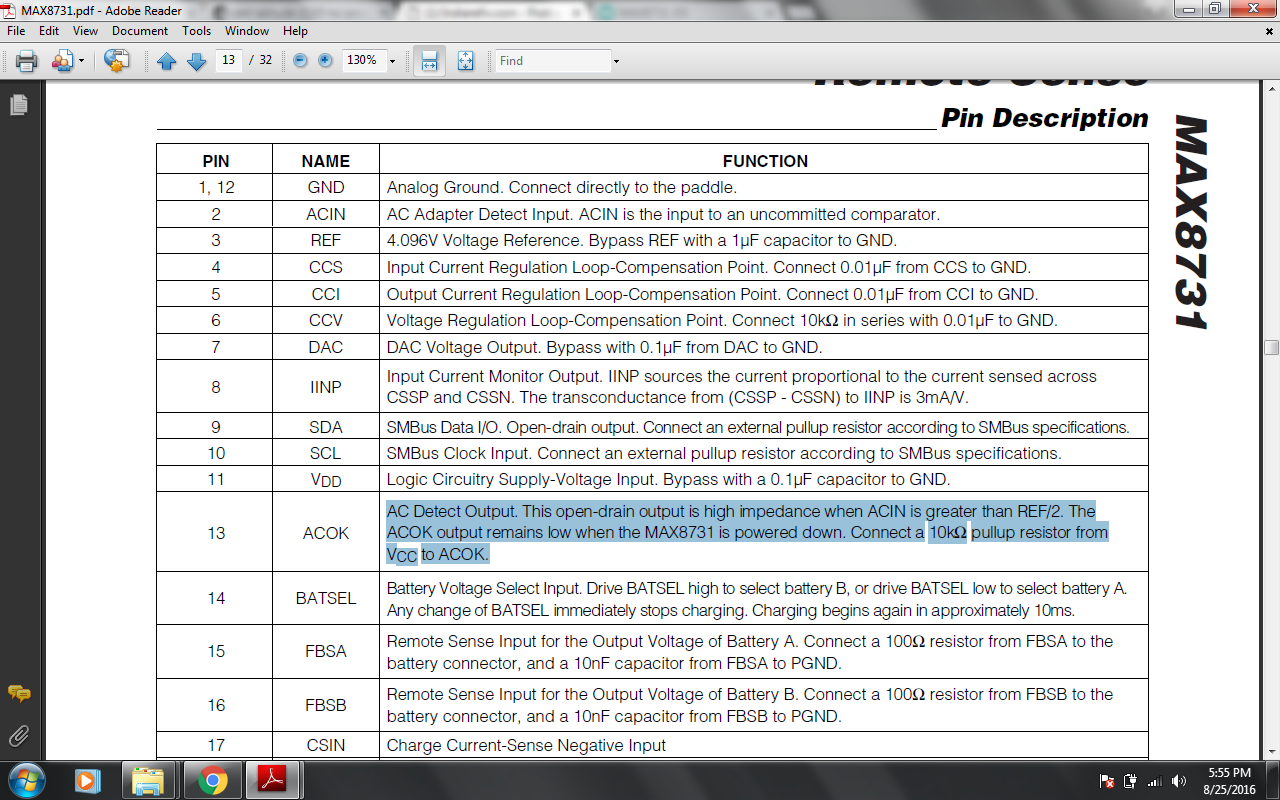Screen dimensions: 1280x800
Task: Click the CCV pin name cell
Action: [x=326, y=320]
